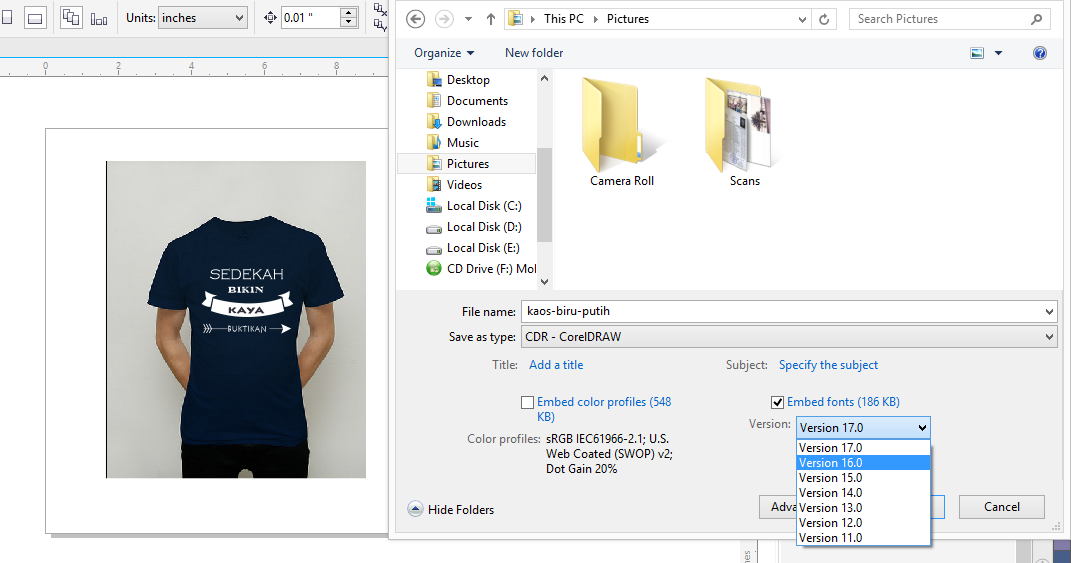Expand the File name dropdown arrow
The width and height of the screenshot is (1071, 563).
(1049, 312)
